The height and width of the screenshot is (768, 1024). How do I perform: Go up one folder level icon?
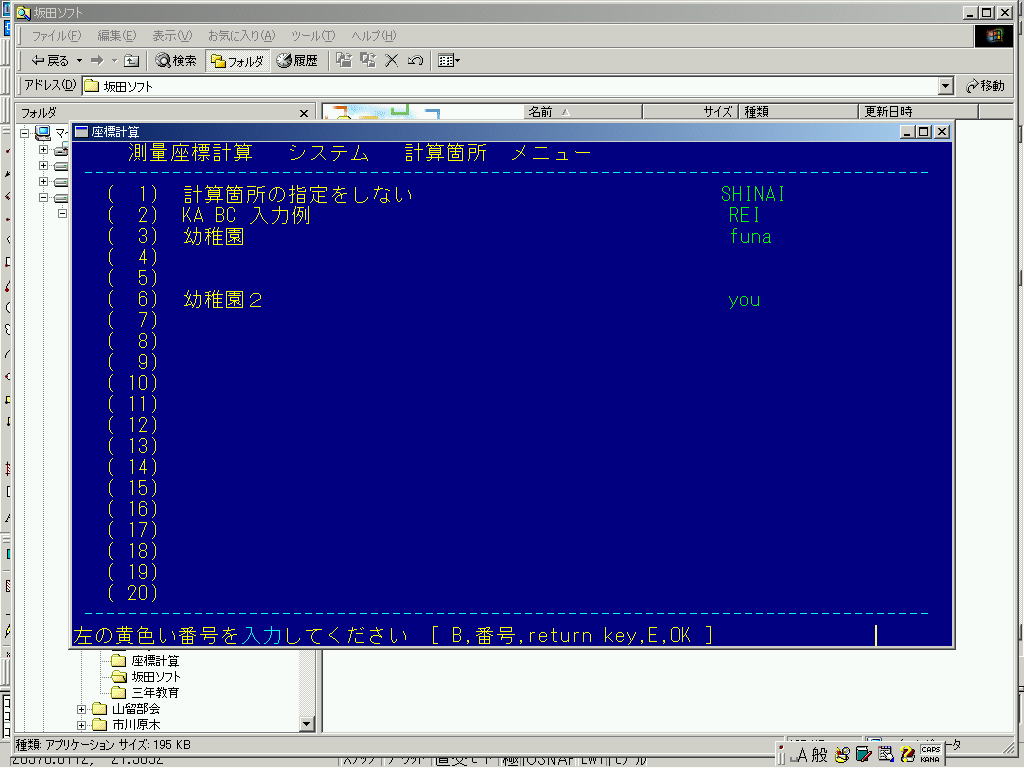(x=132, y=61)
